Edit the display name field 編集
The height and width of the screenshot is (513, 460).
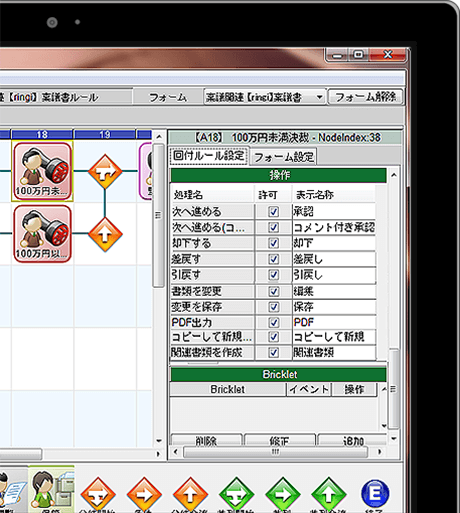tap(334, 291)
